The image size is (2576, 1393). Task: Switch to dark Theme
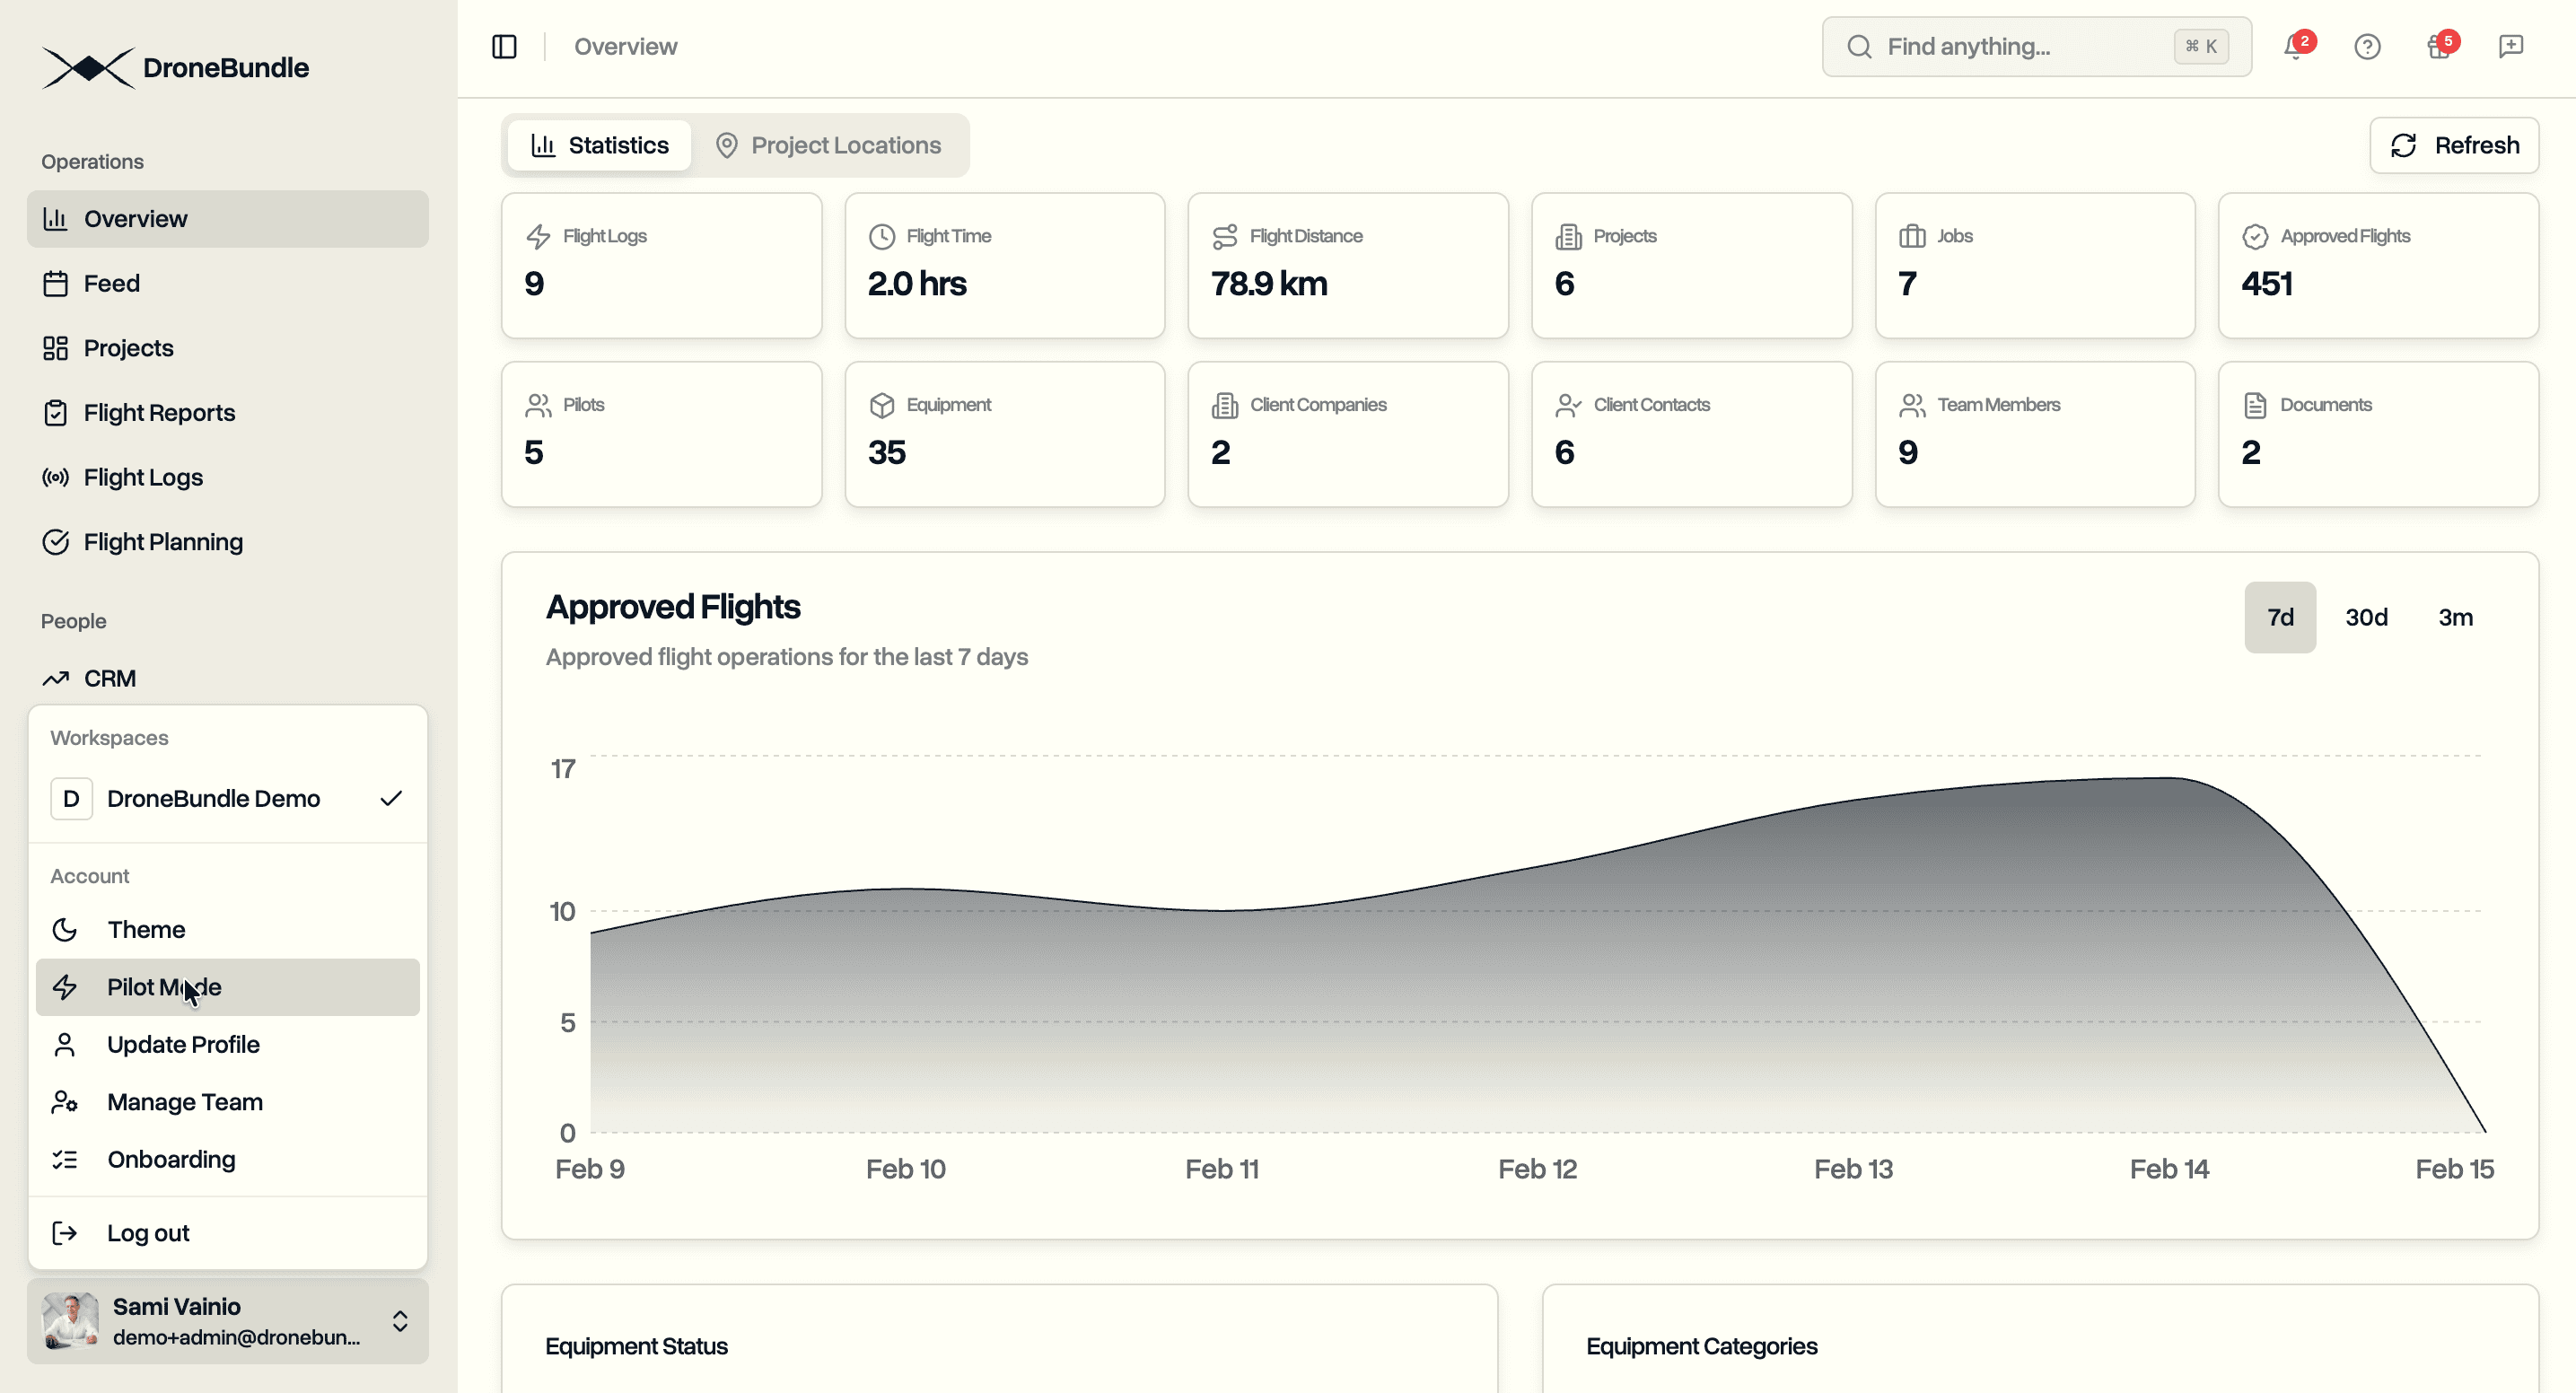point(146,929)
